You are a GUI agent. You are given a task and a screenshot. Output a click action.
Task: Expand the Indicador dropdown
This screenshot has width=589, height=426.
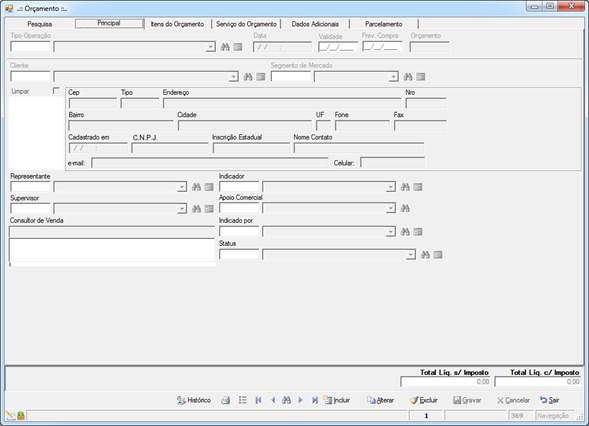coord(391,187)
